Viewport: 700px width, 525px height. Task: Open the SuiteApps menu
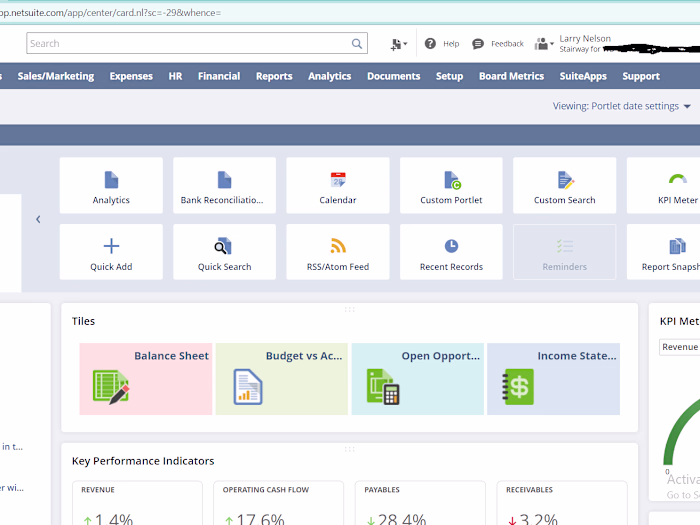(x=583, y=76)
